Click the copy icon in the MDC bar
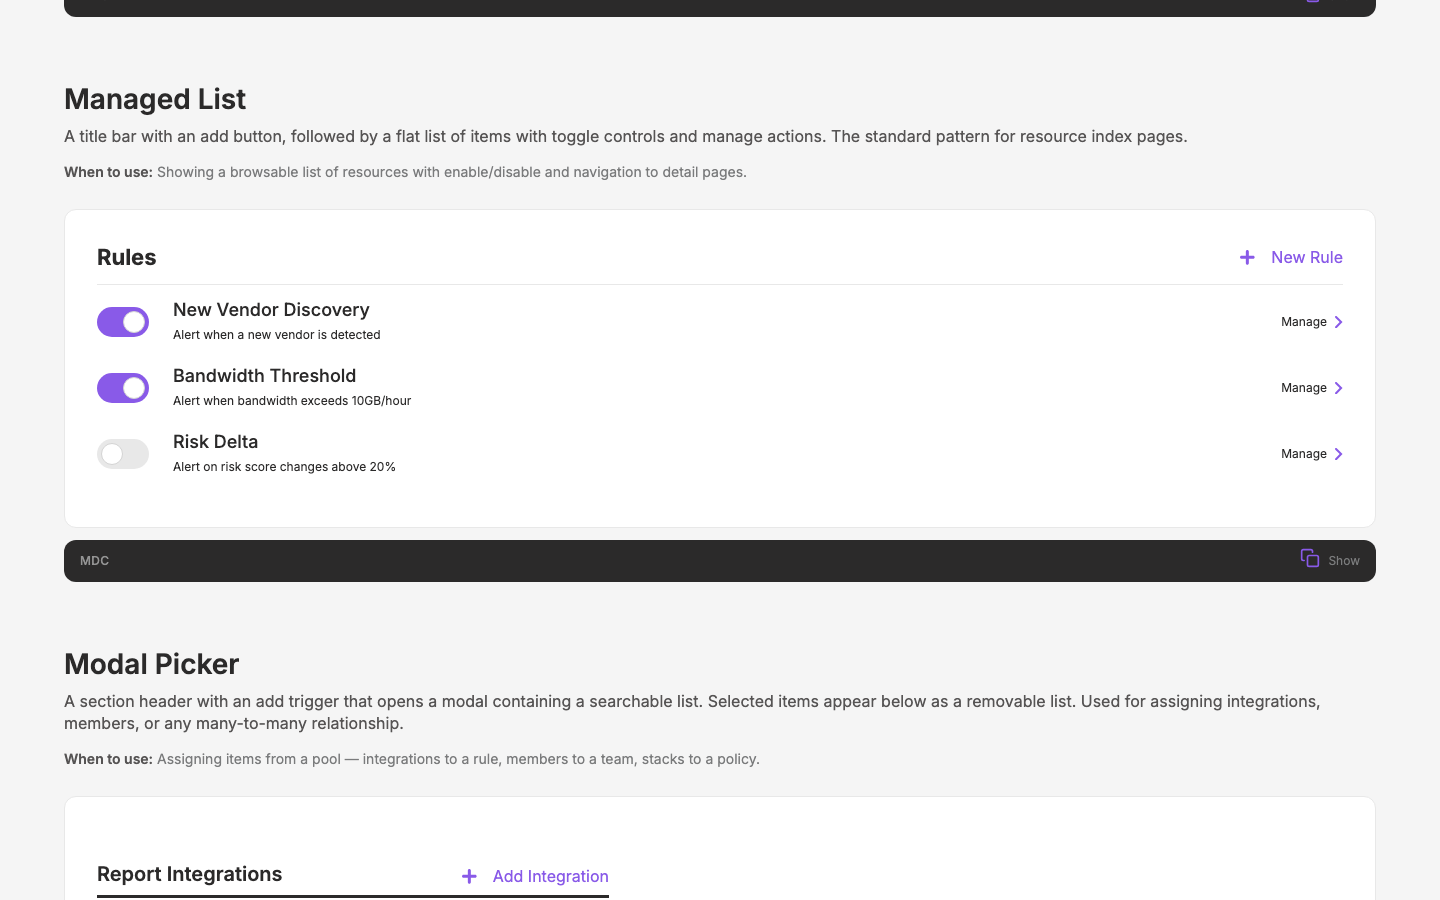Image resolution: width=1440 pixels, height=900 pixels. pos(1310,558)
